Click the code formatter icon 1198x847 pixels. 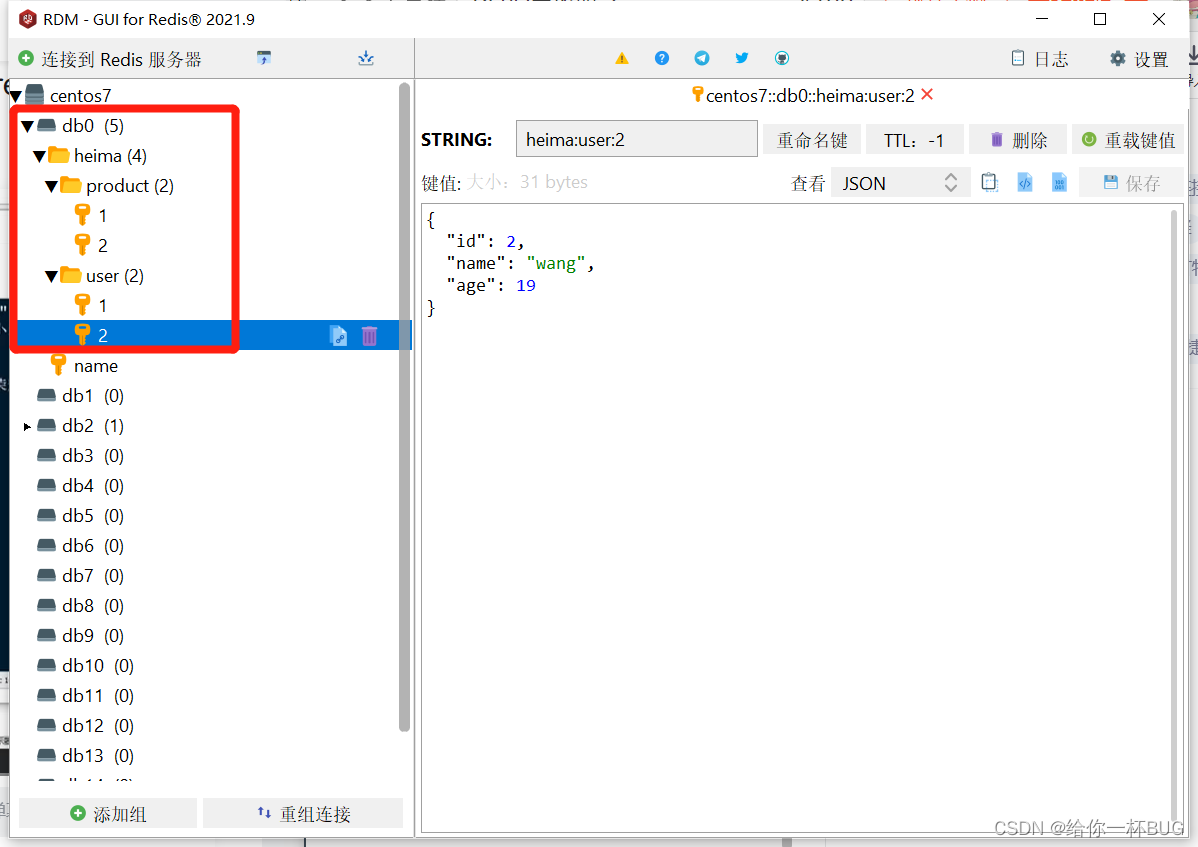pos(1025,183)
